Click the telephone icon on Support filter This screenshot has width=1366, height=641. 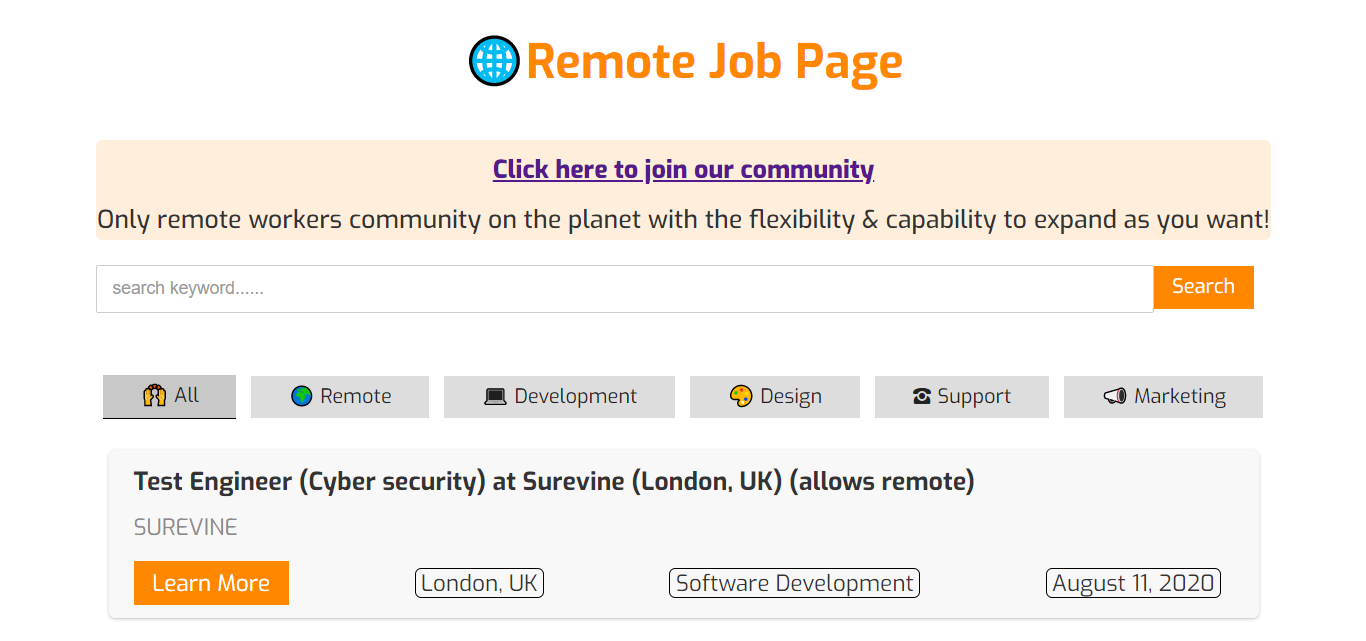922,397
